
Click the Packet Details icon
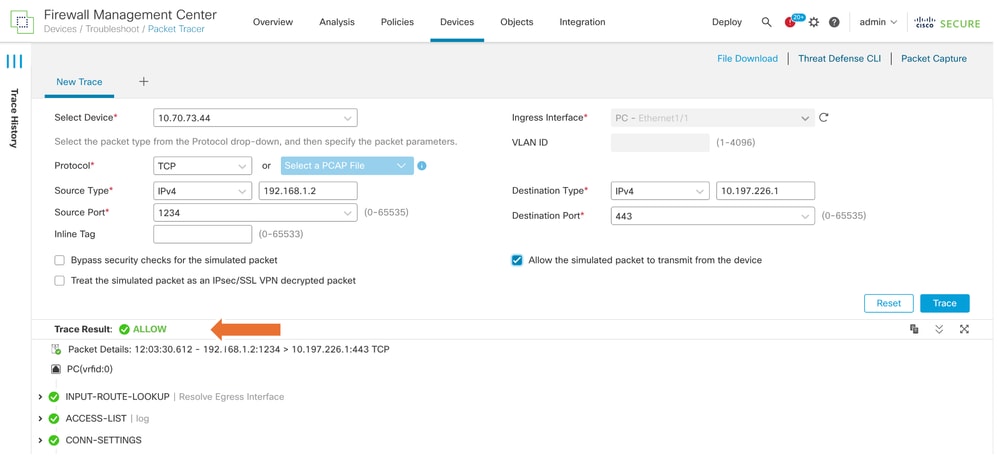tap(56, 349)
